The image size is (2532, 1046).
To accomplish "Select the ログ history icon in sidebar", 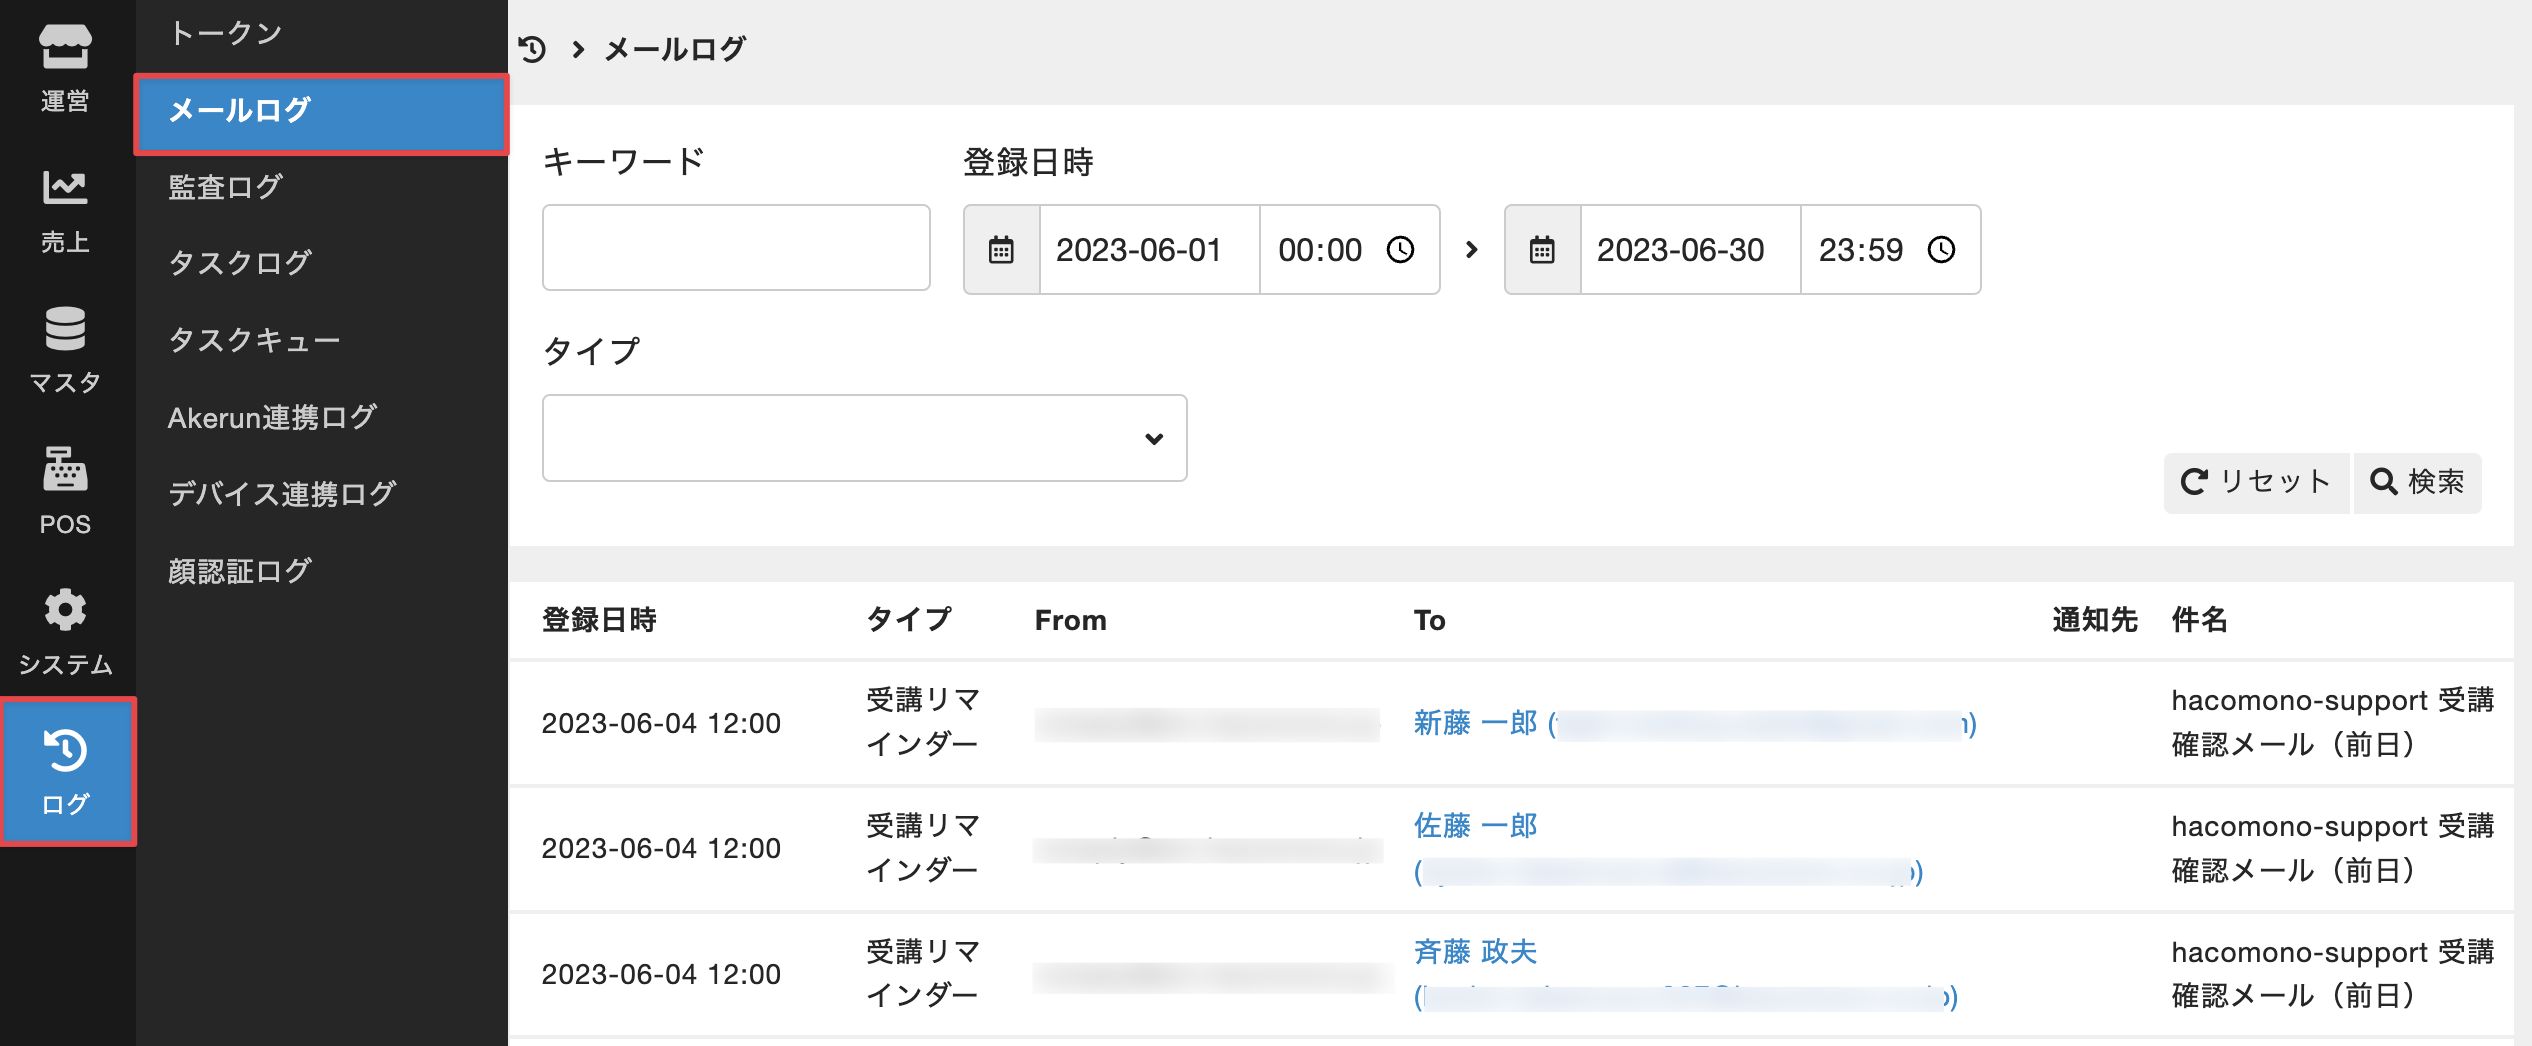I will coord(67,771).
